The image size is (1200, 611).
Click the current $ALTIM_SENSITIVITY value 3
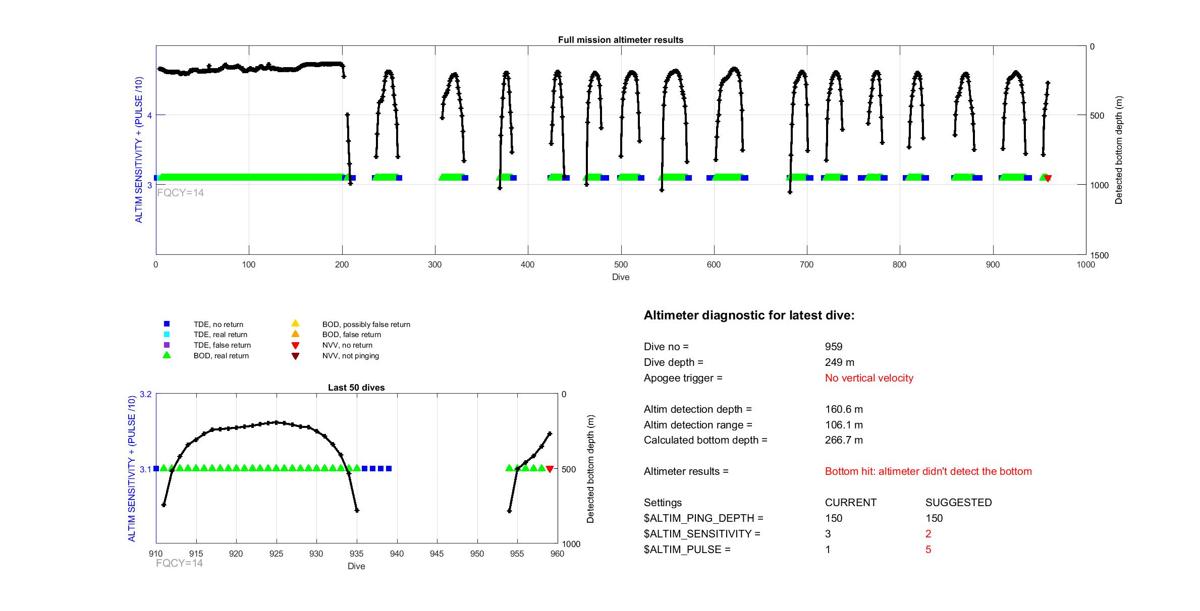tap(828, 534)
